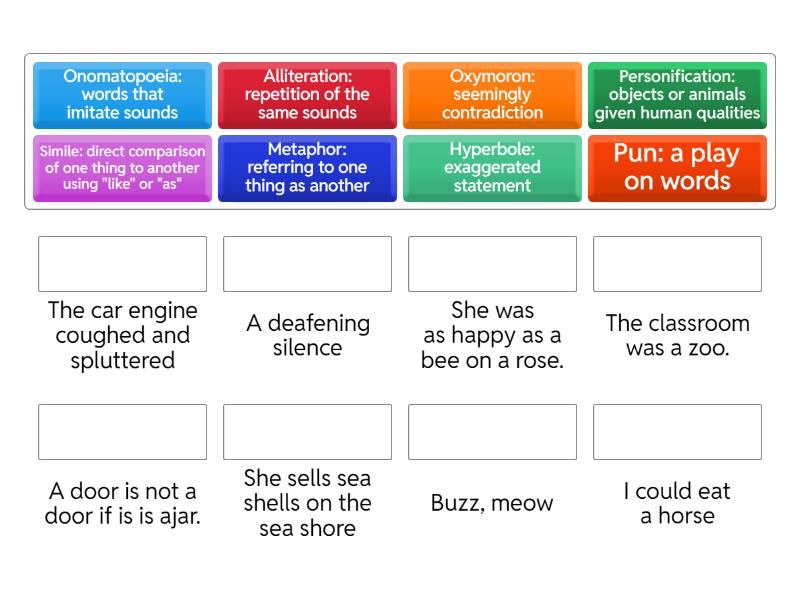This screenshot has width=800, height=600.
Task: Select the green Personification definition tile
Action: [x=677, y=95]
